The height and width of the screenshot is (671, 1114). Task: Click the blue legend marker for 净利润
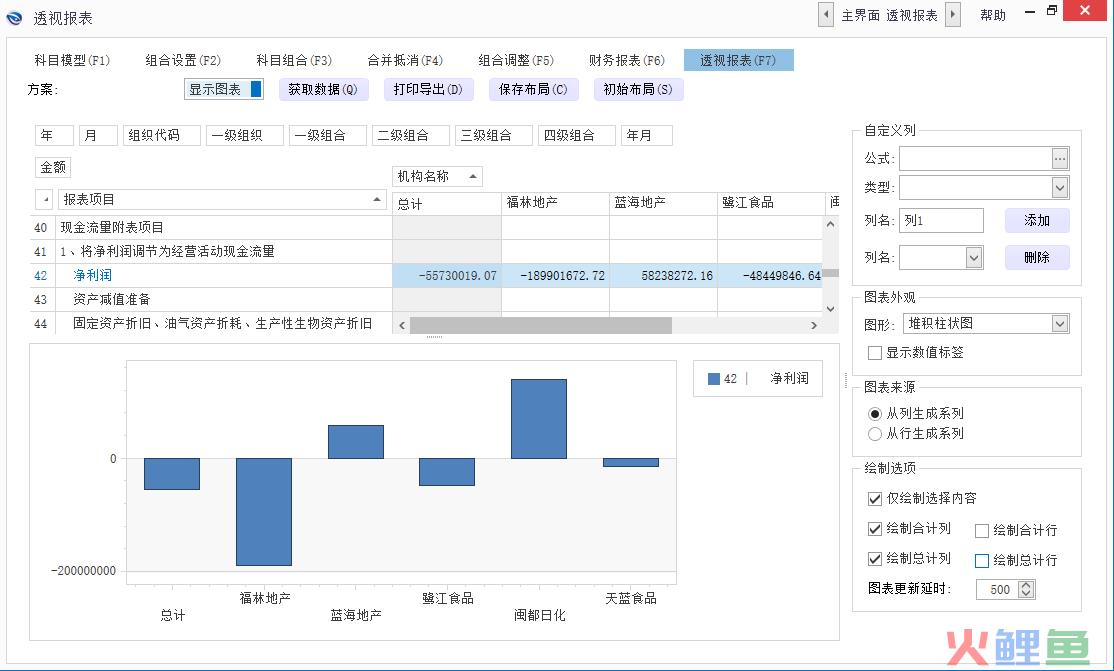tap(714, 379)
